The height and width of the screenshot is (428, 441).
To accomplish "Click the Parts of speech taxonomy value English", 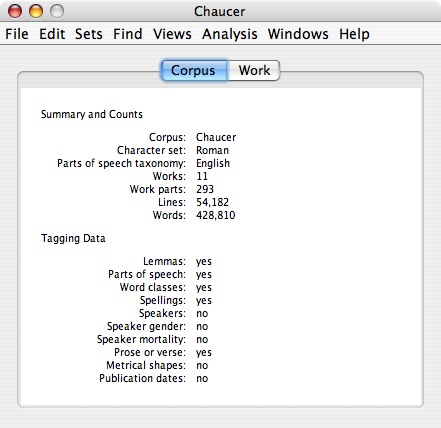I will (213, 163).
